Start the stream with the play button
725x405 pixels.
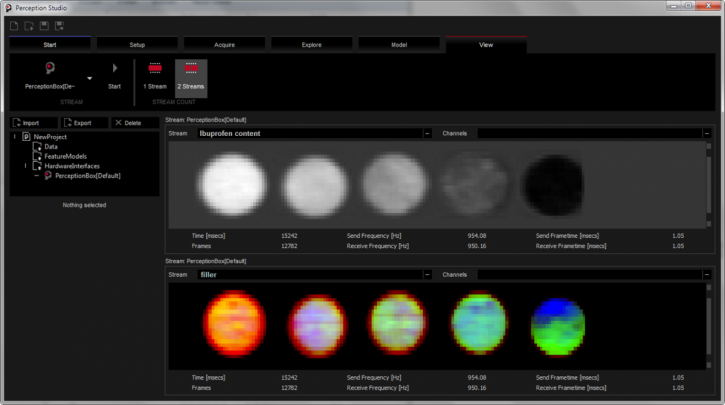115,68
